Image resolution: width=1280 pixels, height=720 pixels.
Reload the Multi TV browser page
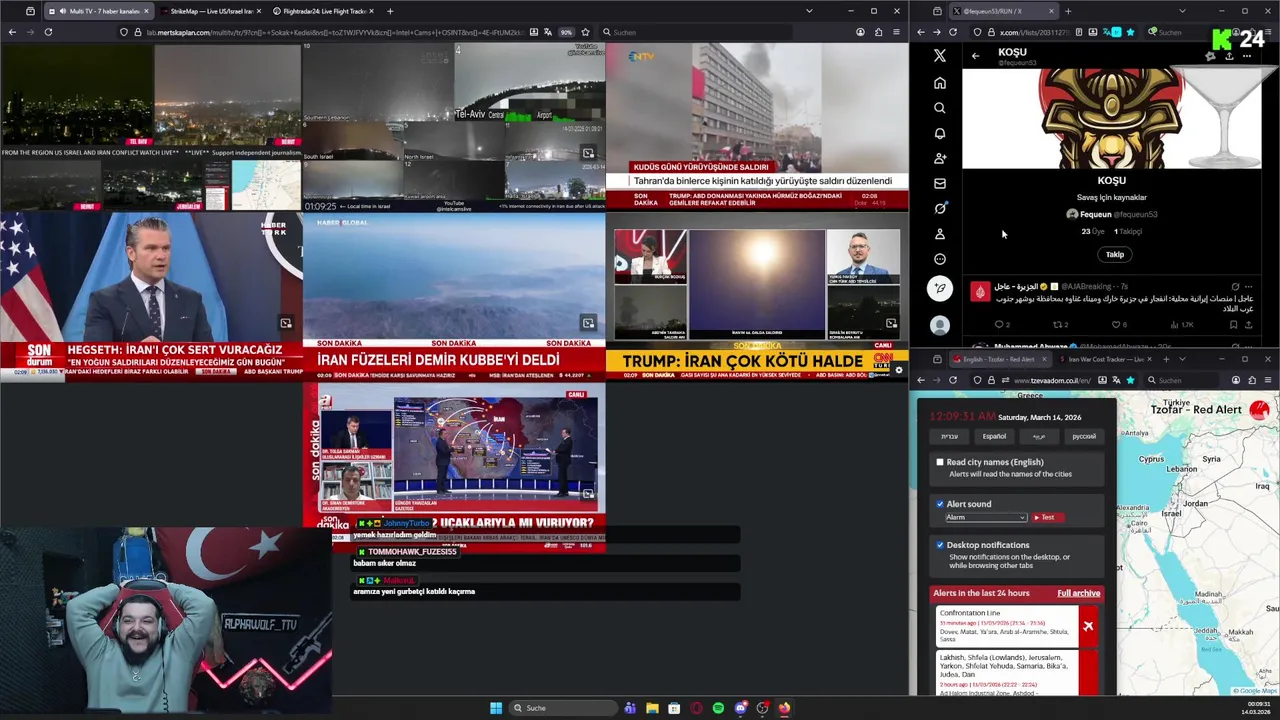click(x=48, y=32)
